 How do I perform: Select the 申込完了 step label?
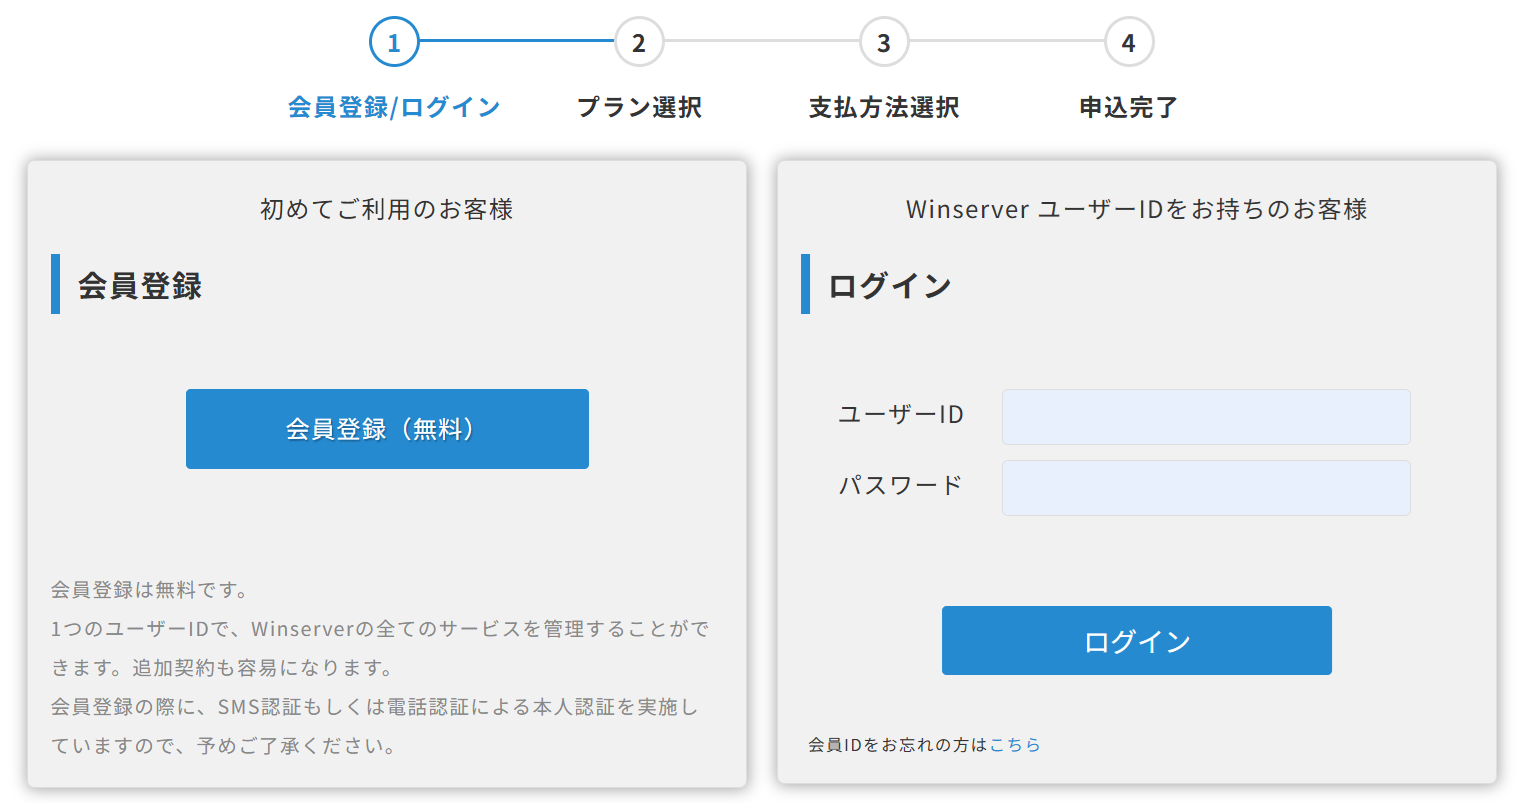pyautogui.click(x=1129, y=107)
